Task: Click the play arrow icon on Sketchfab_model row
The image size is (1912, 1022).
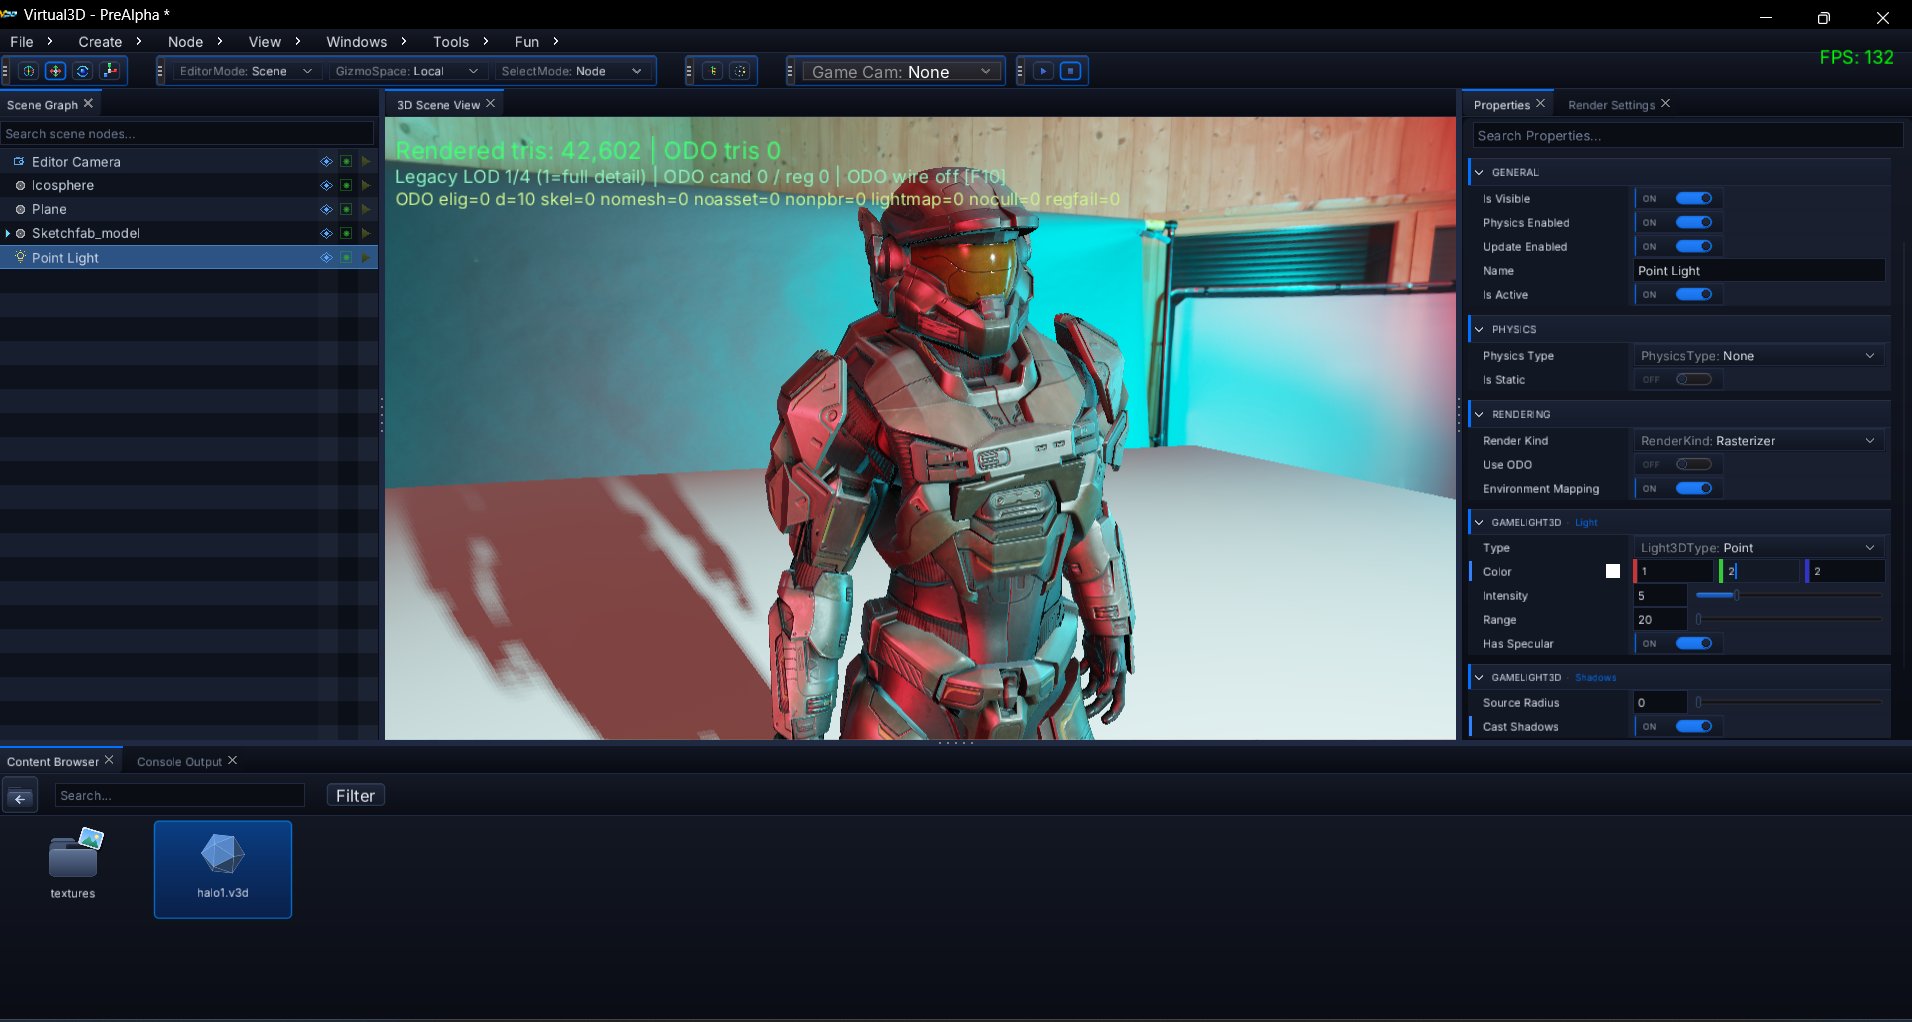Action: [x=366, y=233]
